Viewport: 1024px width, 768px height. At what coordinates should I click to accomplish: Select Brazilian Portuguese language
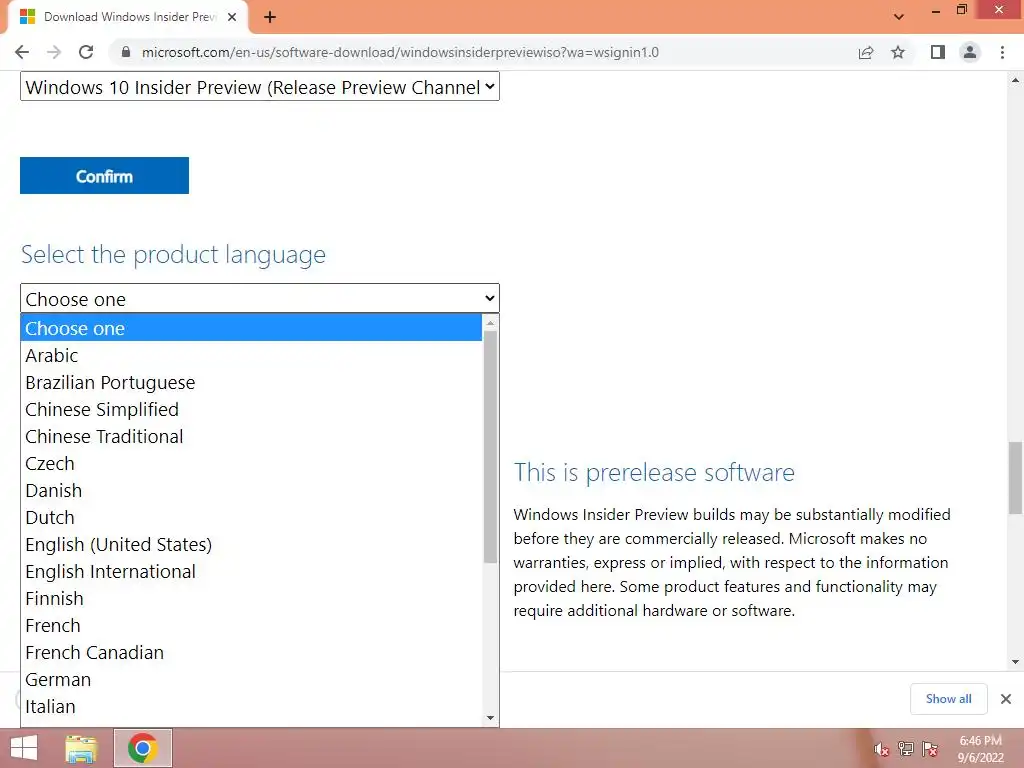pos(251,382)
